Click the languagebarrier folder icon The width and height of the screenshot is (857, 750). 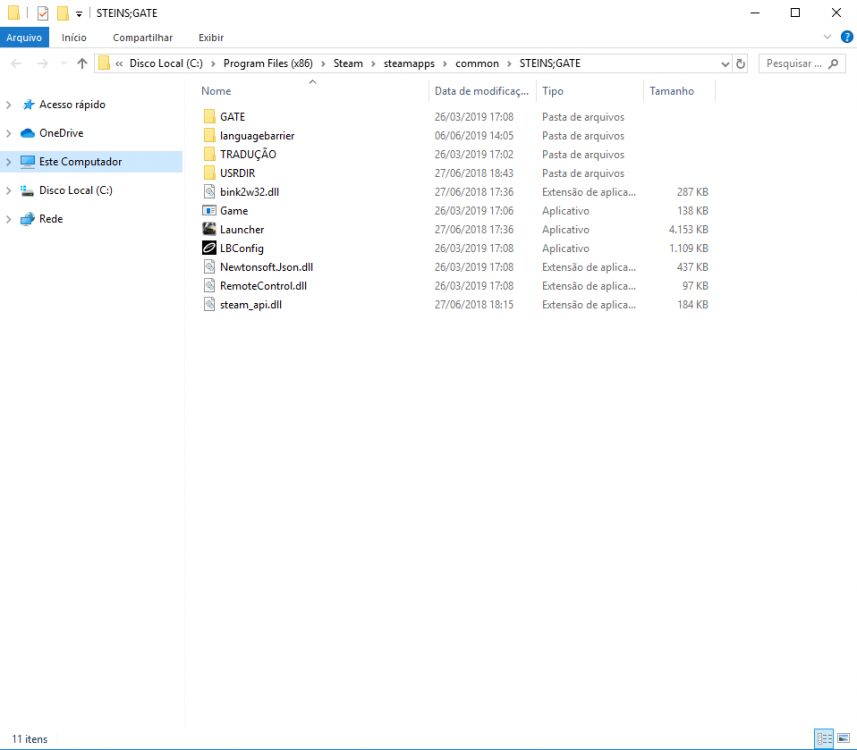(x=209, y=135)
